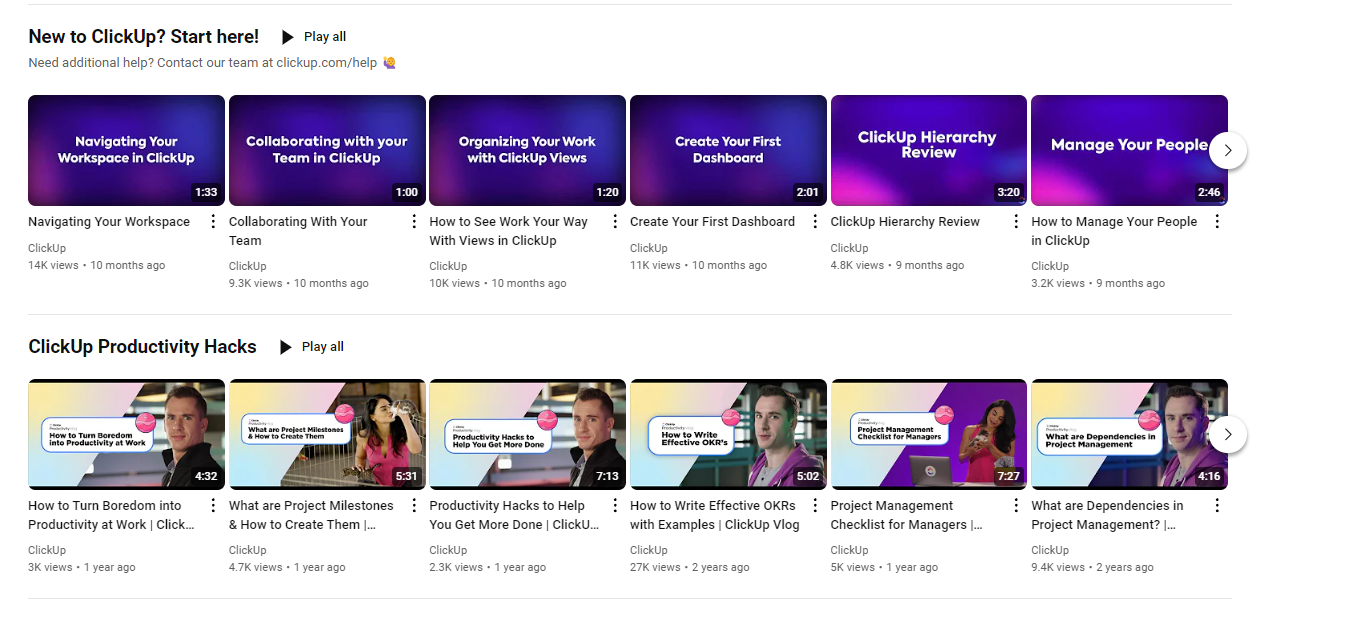
Task: Open ClickUp Hierarchy Review thumbnail
Action: (x=929, y=150)
